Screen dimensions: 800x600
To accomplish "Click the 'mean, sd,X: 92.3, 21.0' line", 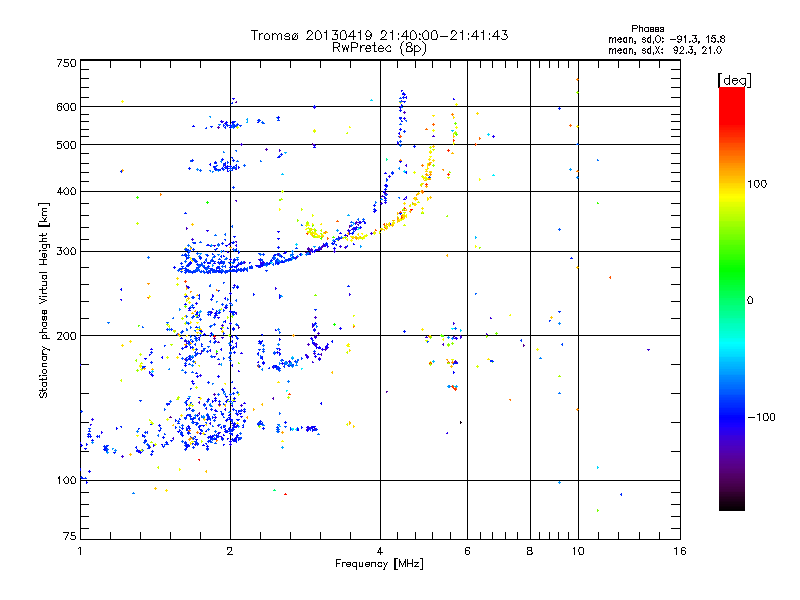I will tap(665, 50).
